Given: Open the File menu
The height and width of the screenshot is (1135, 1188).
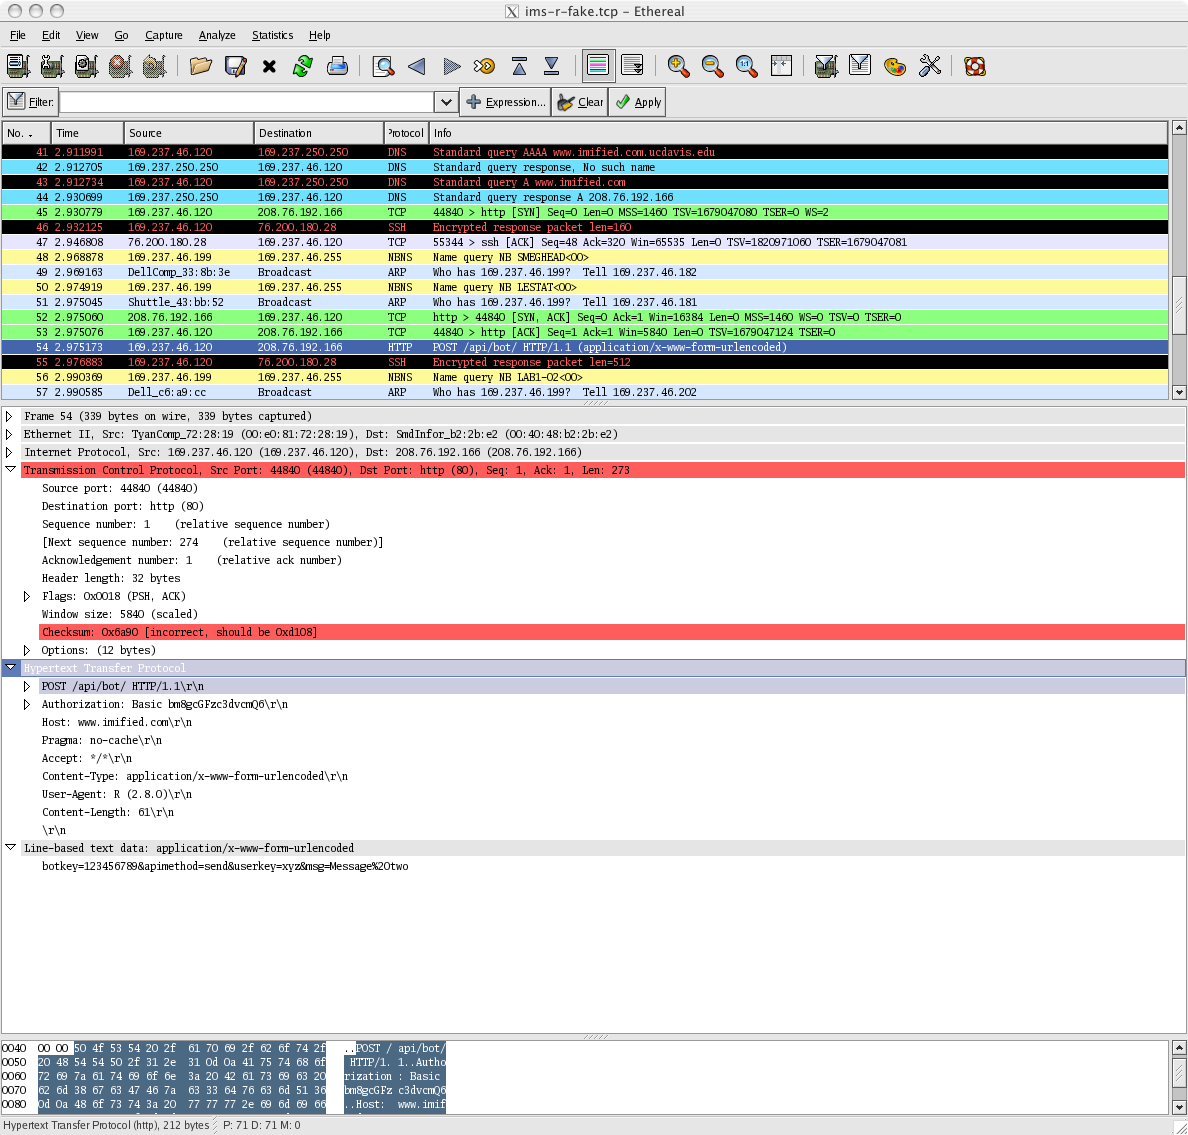Looking at the screenshot, I should pyautogui.click(x=17, y=35).
